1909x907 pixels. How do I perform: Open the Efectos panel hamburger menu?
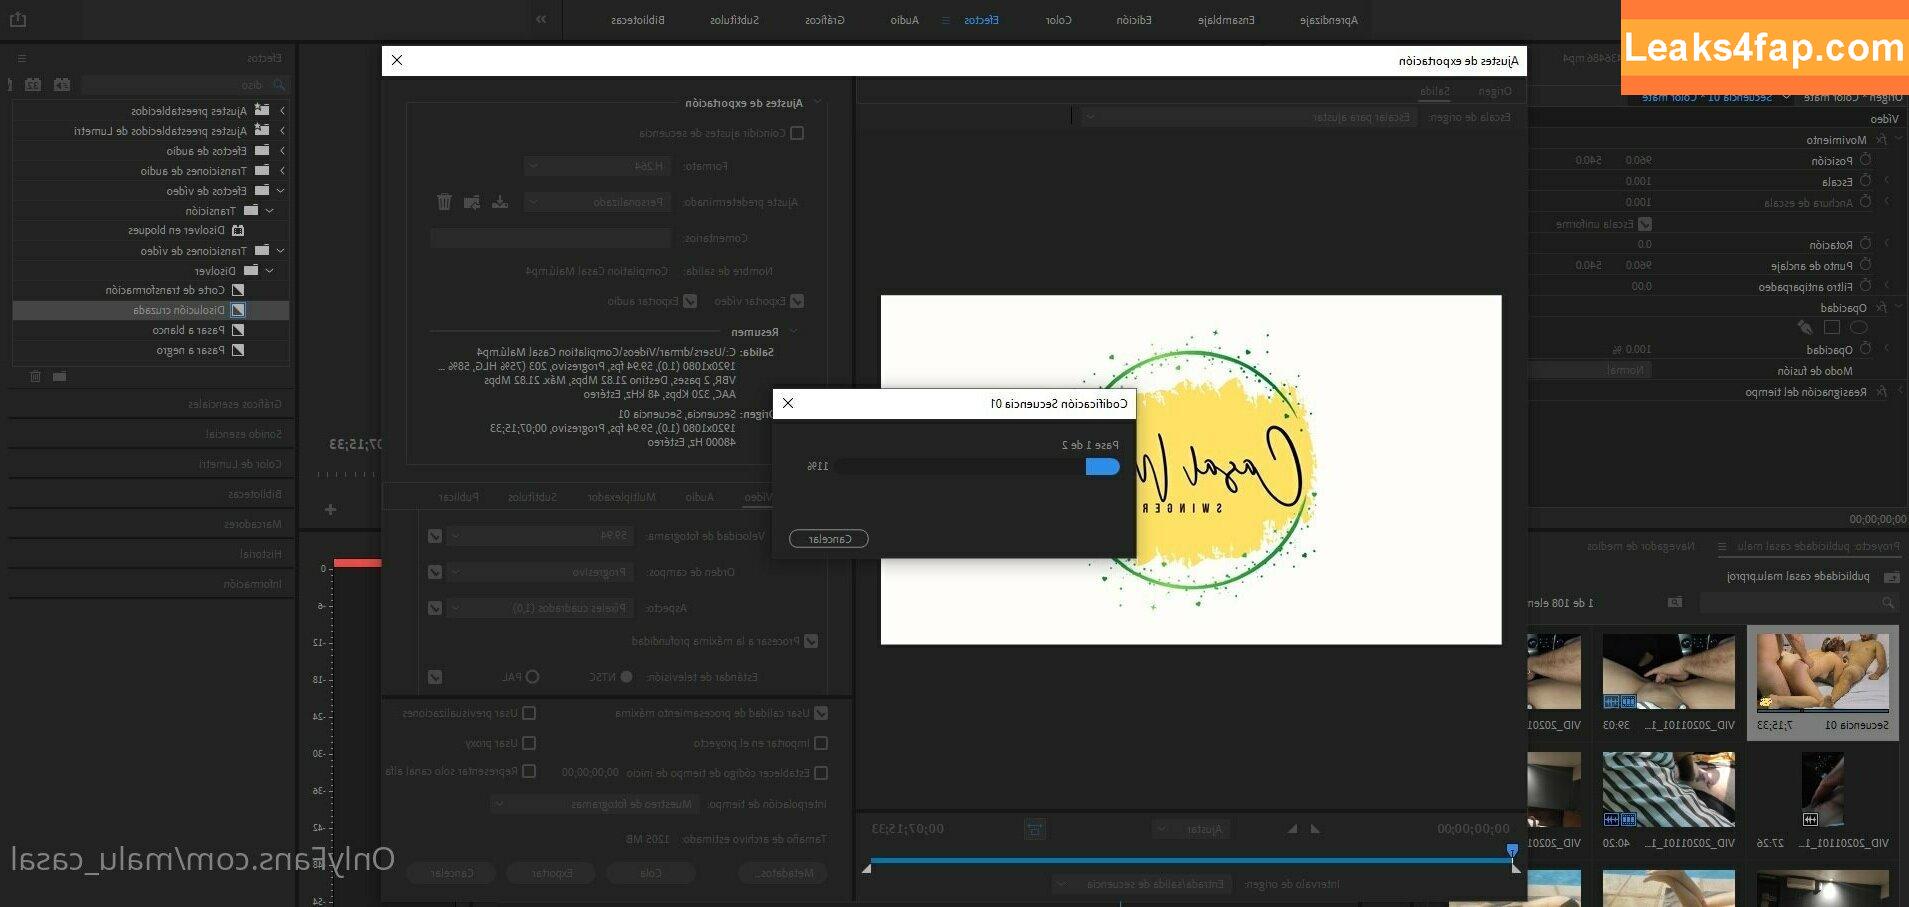22,59
